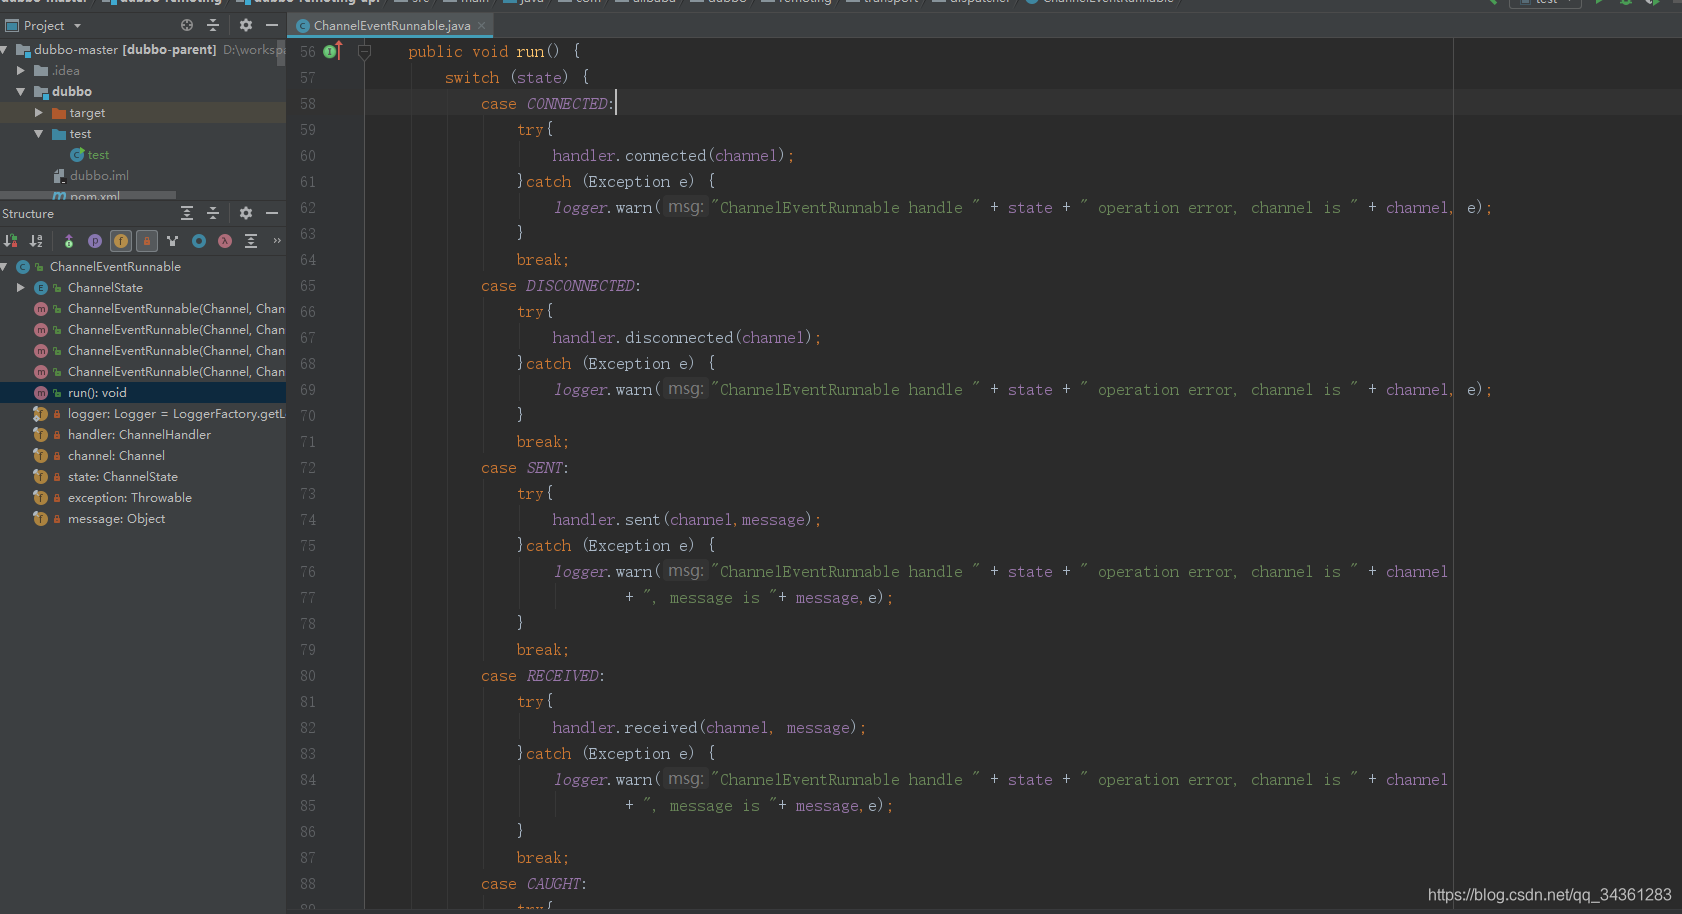Viewport: 1682px width, 914px height.
Task: Select first ChannelEventRunnable constructor in Structure
Action: click(143, 309)
